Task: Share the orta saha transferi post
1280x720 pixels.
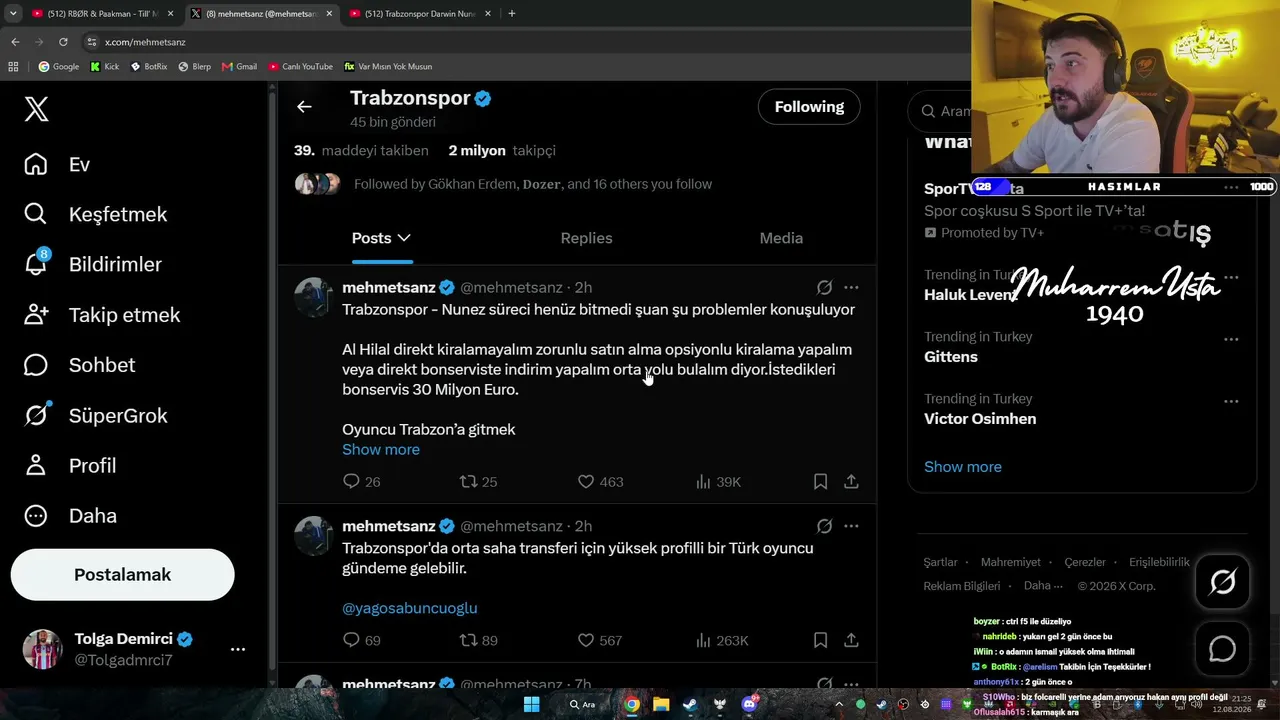Action: click(x=851, y=640)
